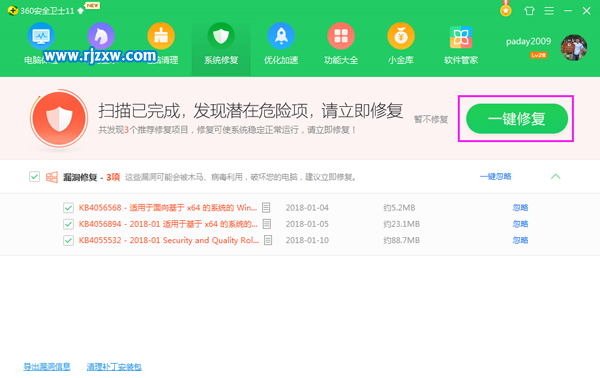Click the size 约88.7MB

(x=401, y=240)
